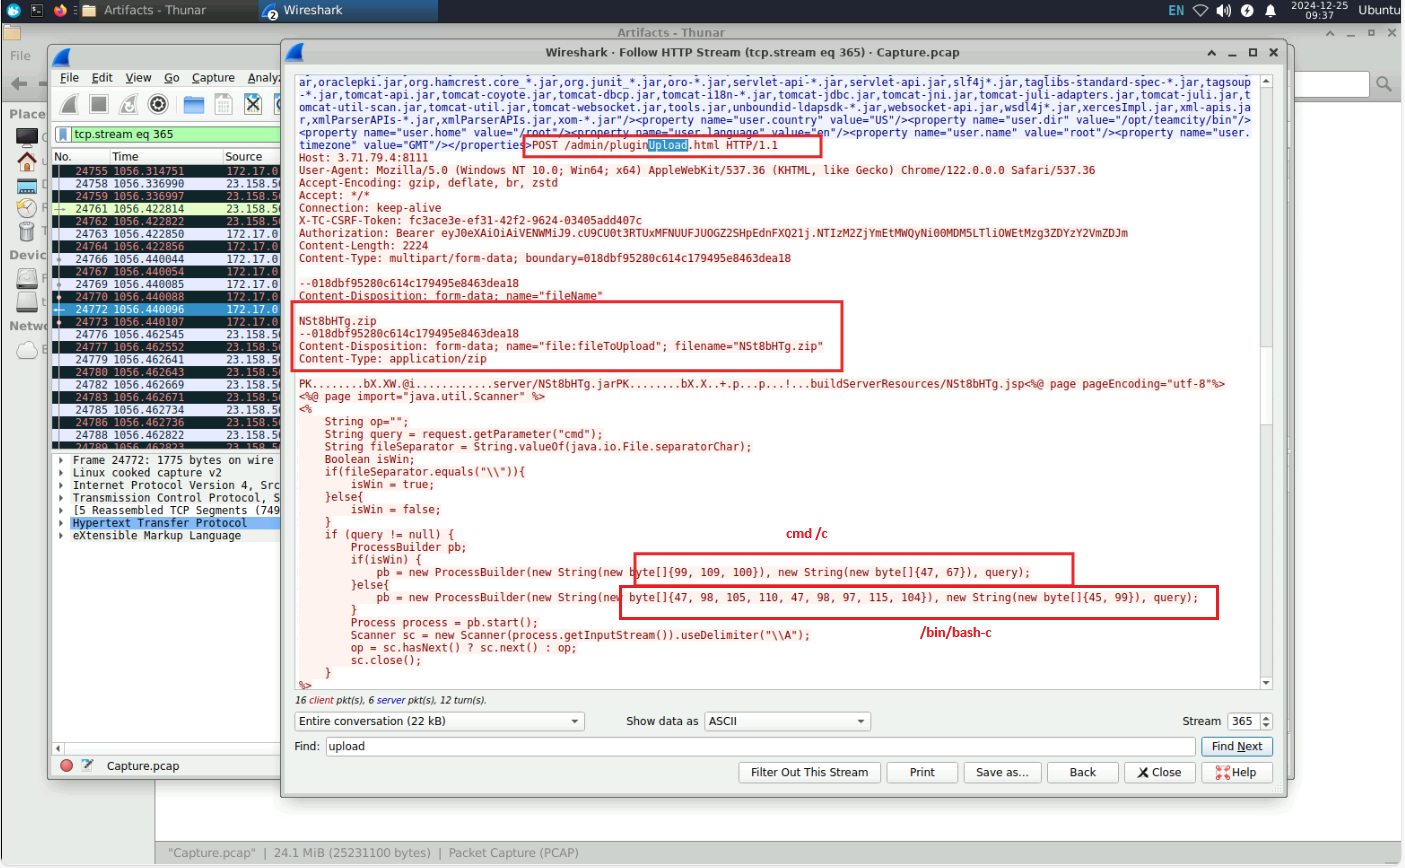Click the Close button in stream dialog
1405x868 pixels.
click(x=1158, y=772)
